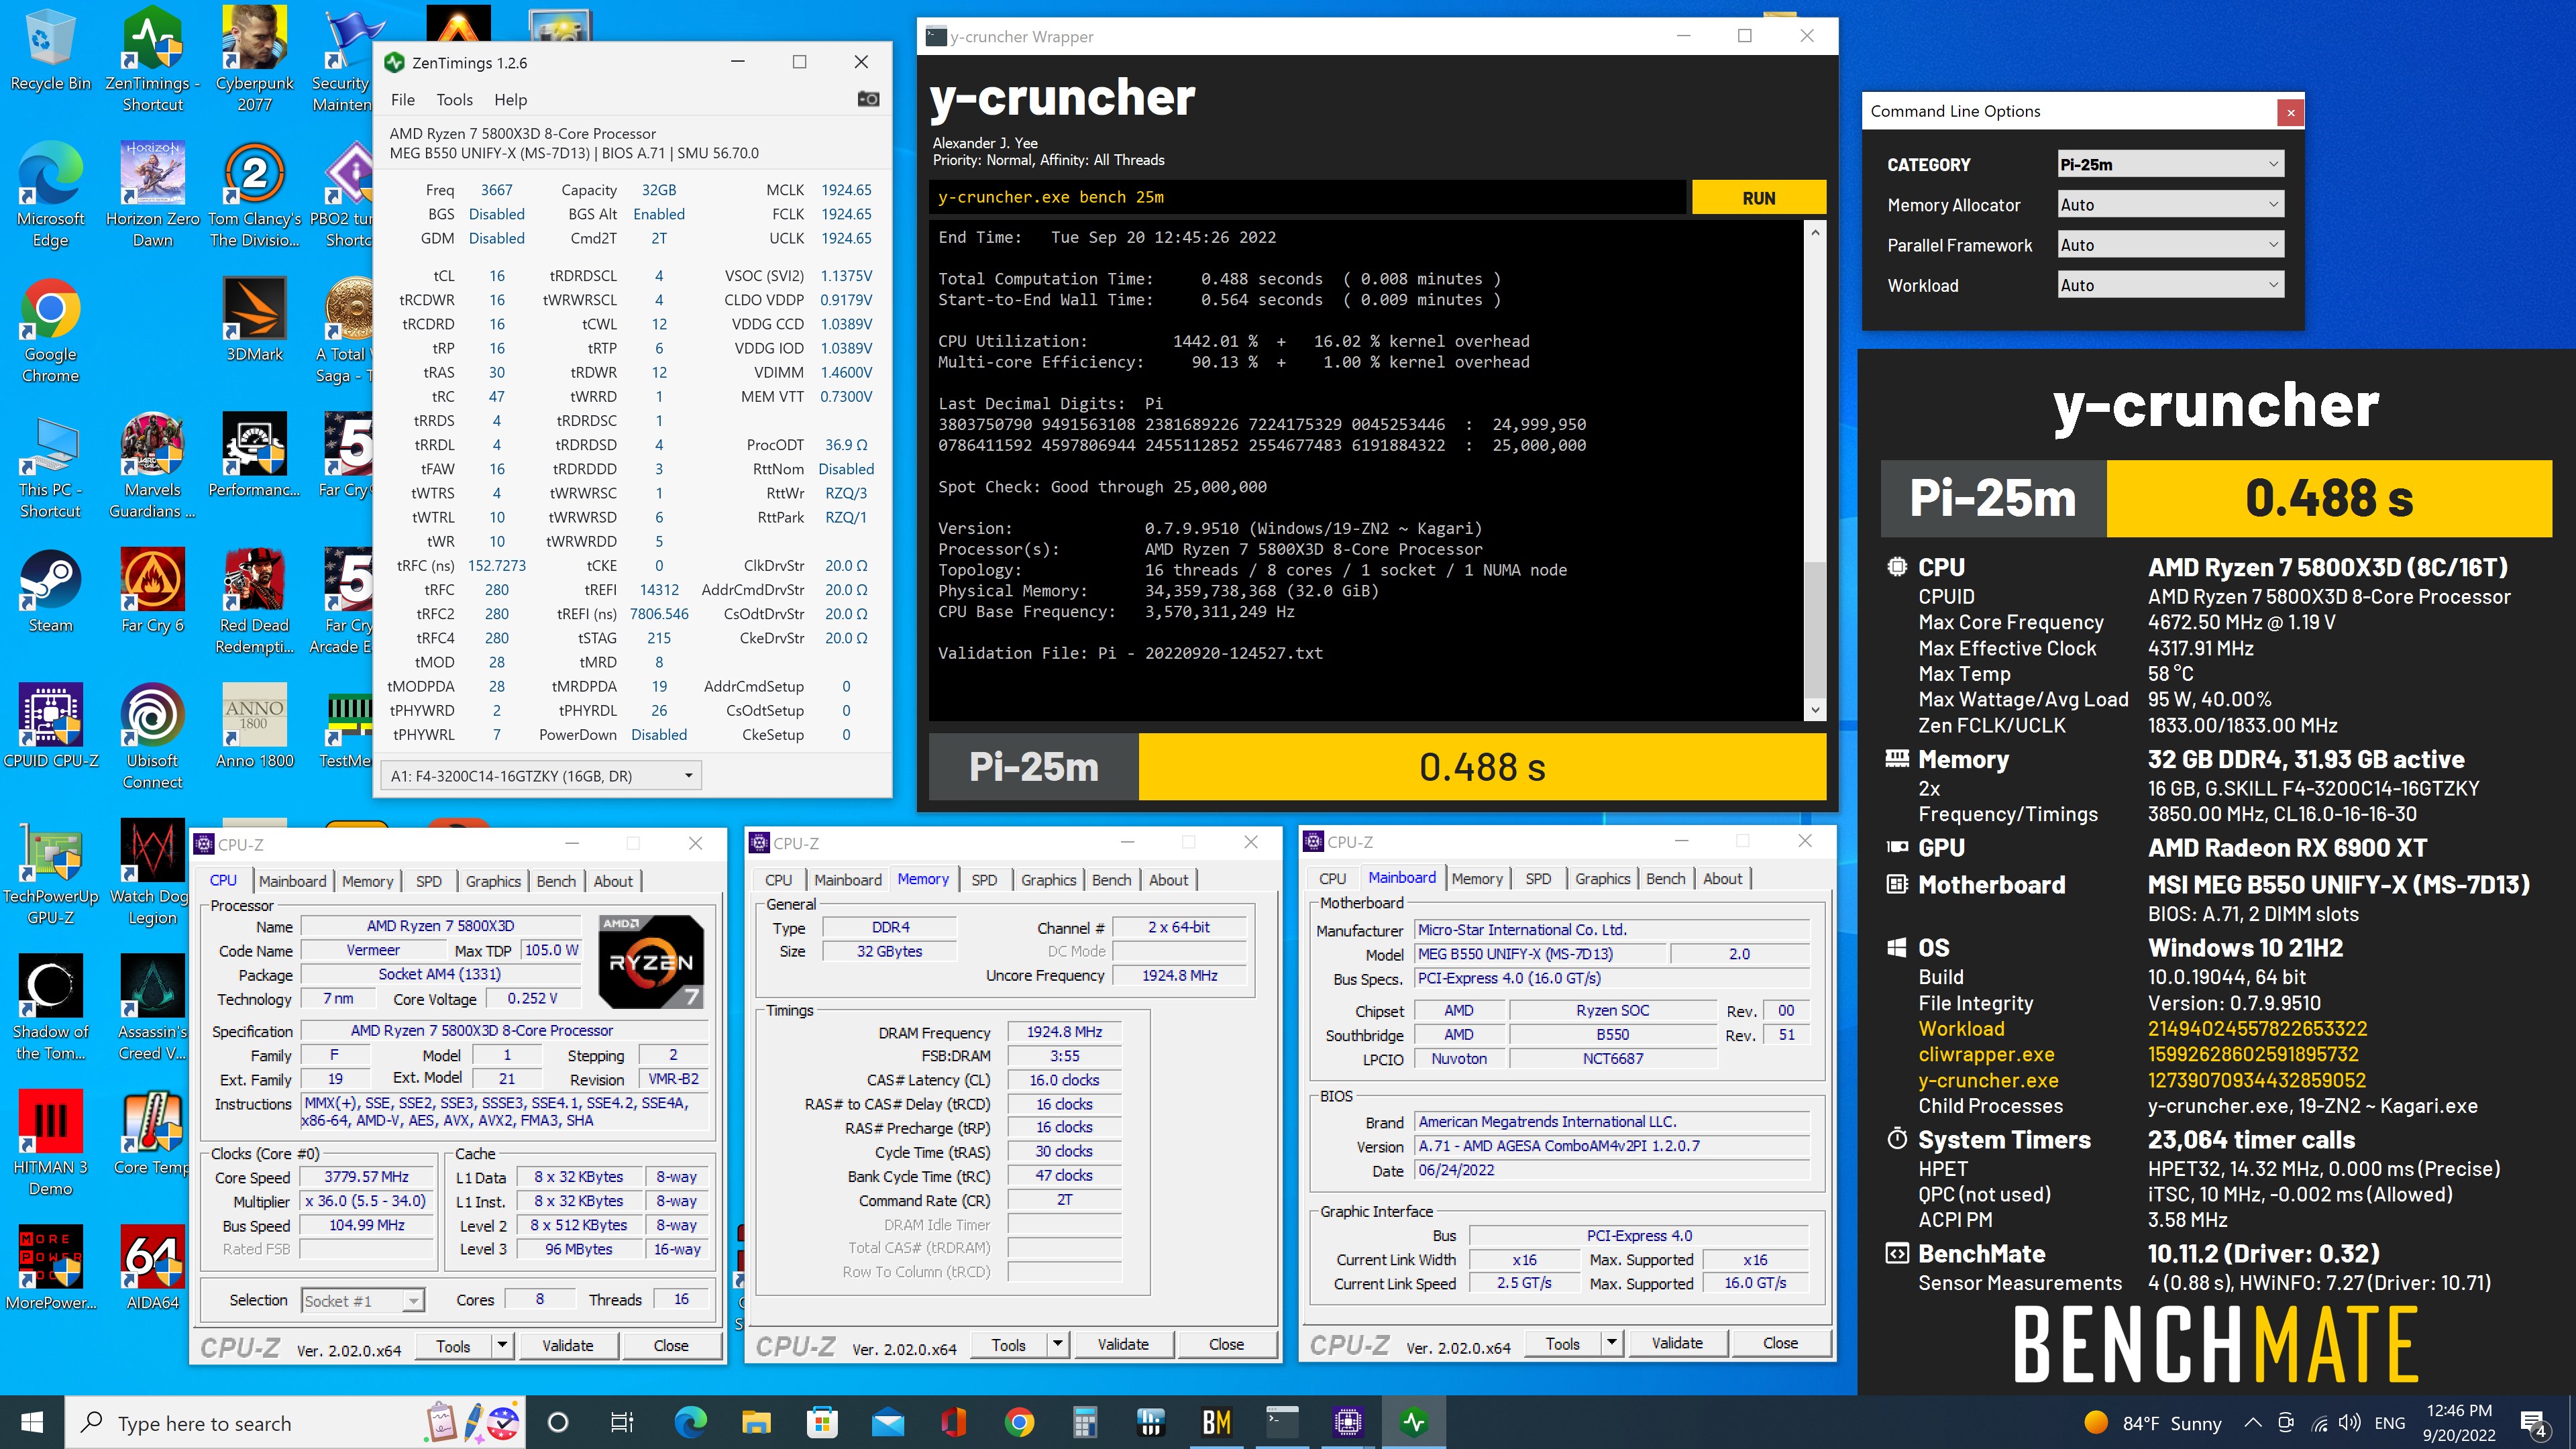Screen dimensions: 2576x1449
Task: Open Marvel's Guardians desktop icon
Action: (x=152, y=467)
